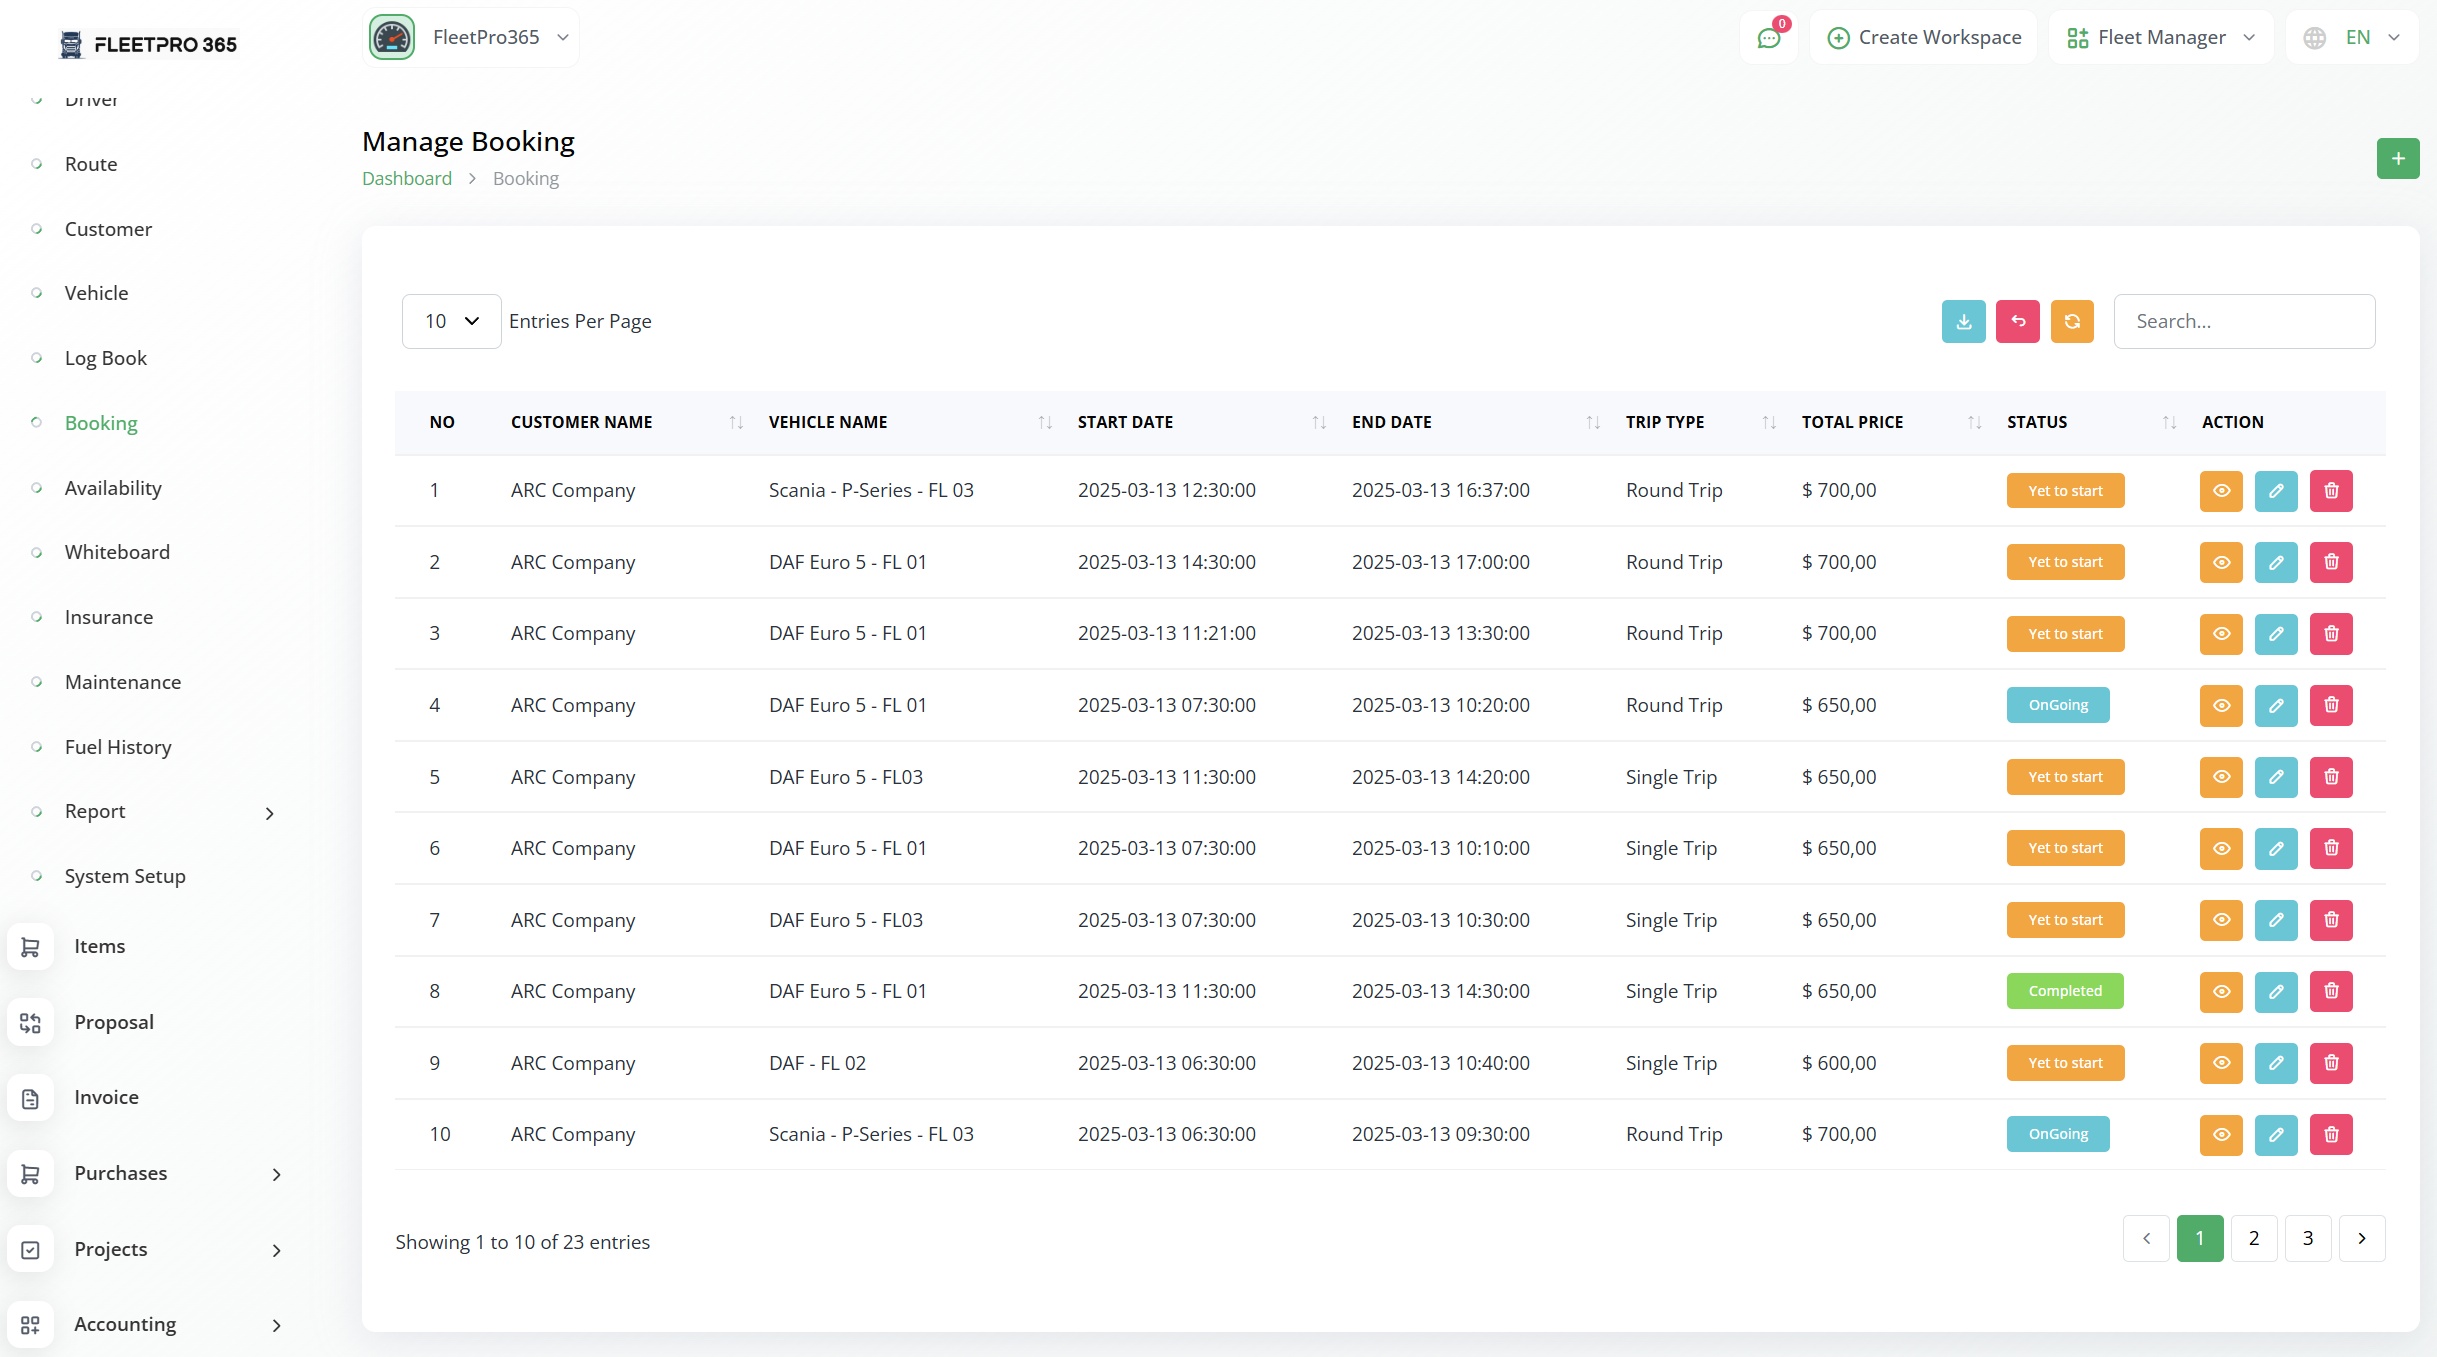
Task: Click the Items cart icon in sidebar
Action: (x=30, y=946)
